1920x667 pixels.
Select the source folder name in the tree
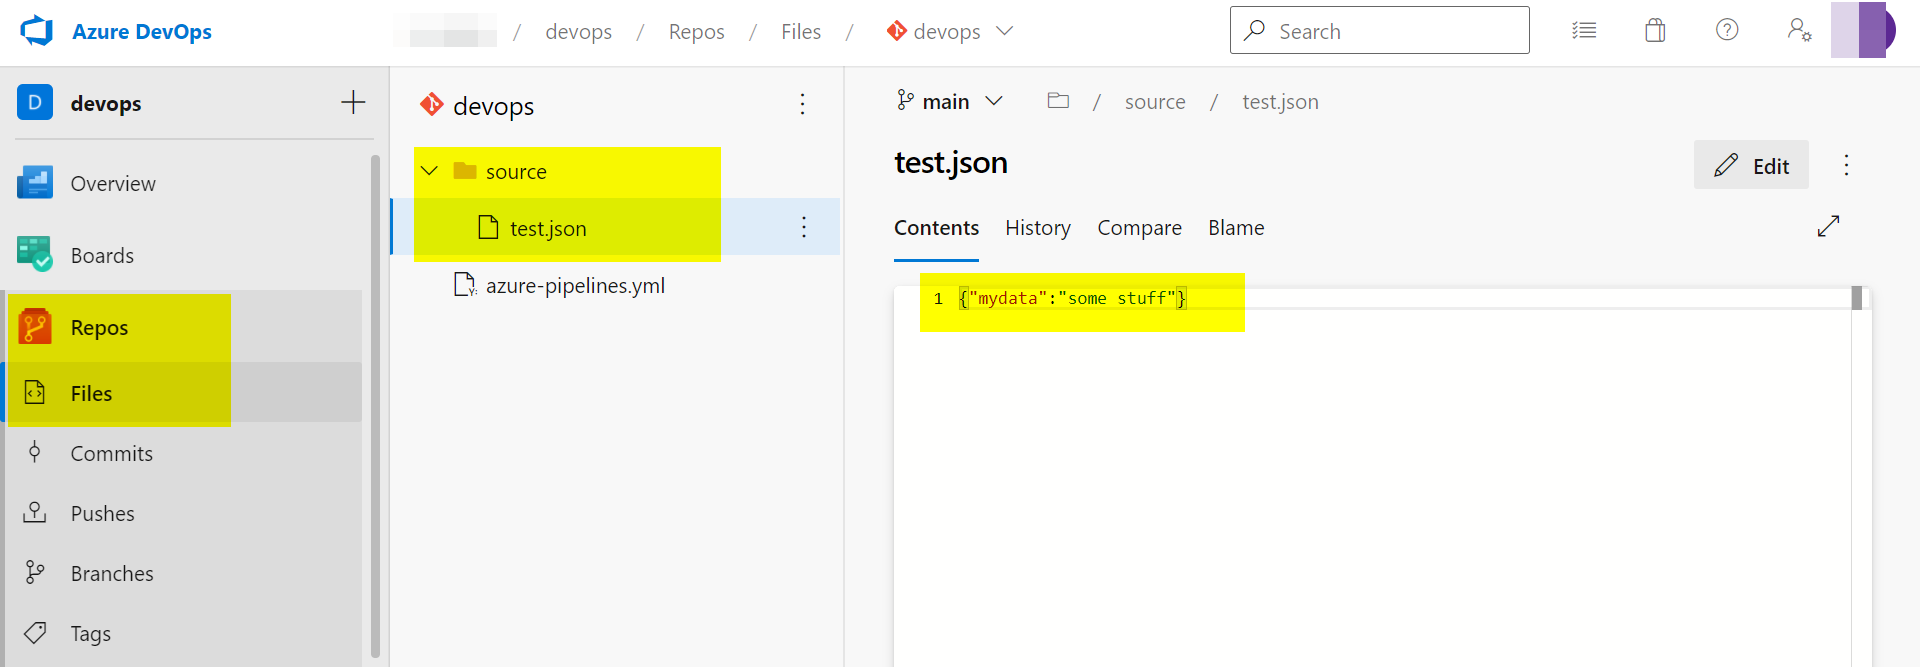(x=516, y=171)
